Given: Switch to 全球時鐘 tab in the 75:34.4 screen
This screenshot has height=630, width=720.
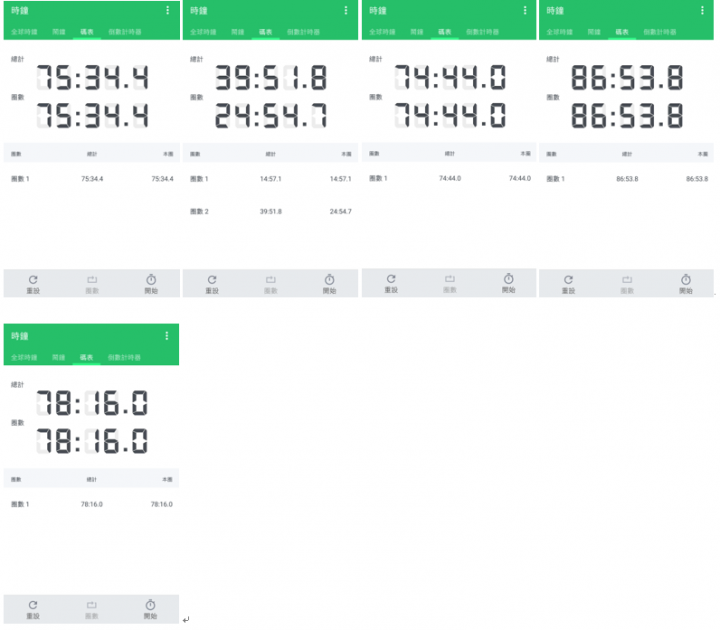Looking at the screenshot, I should (x=24, y=32).
